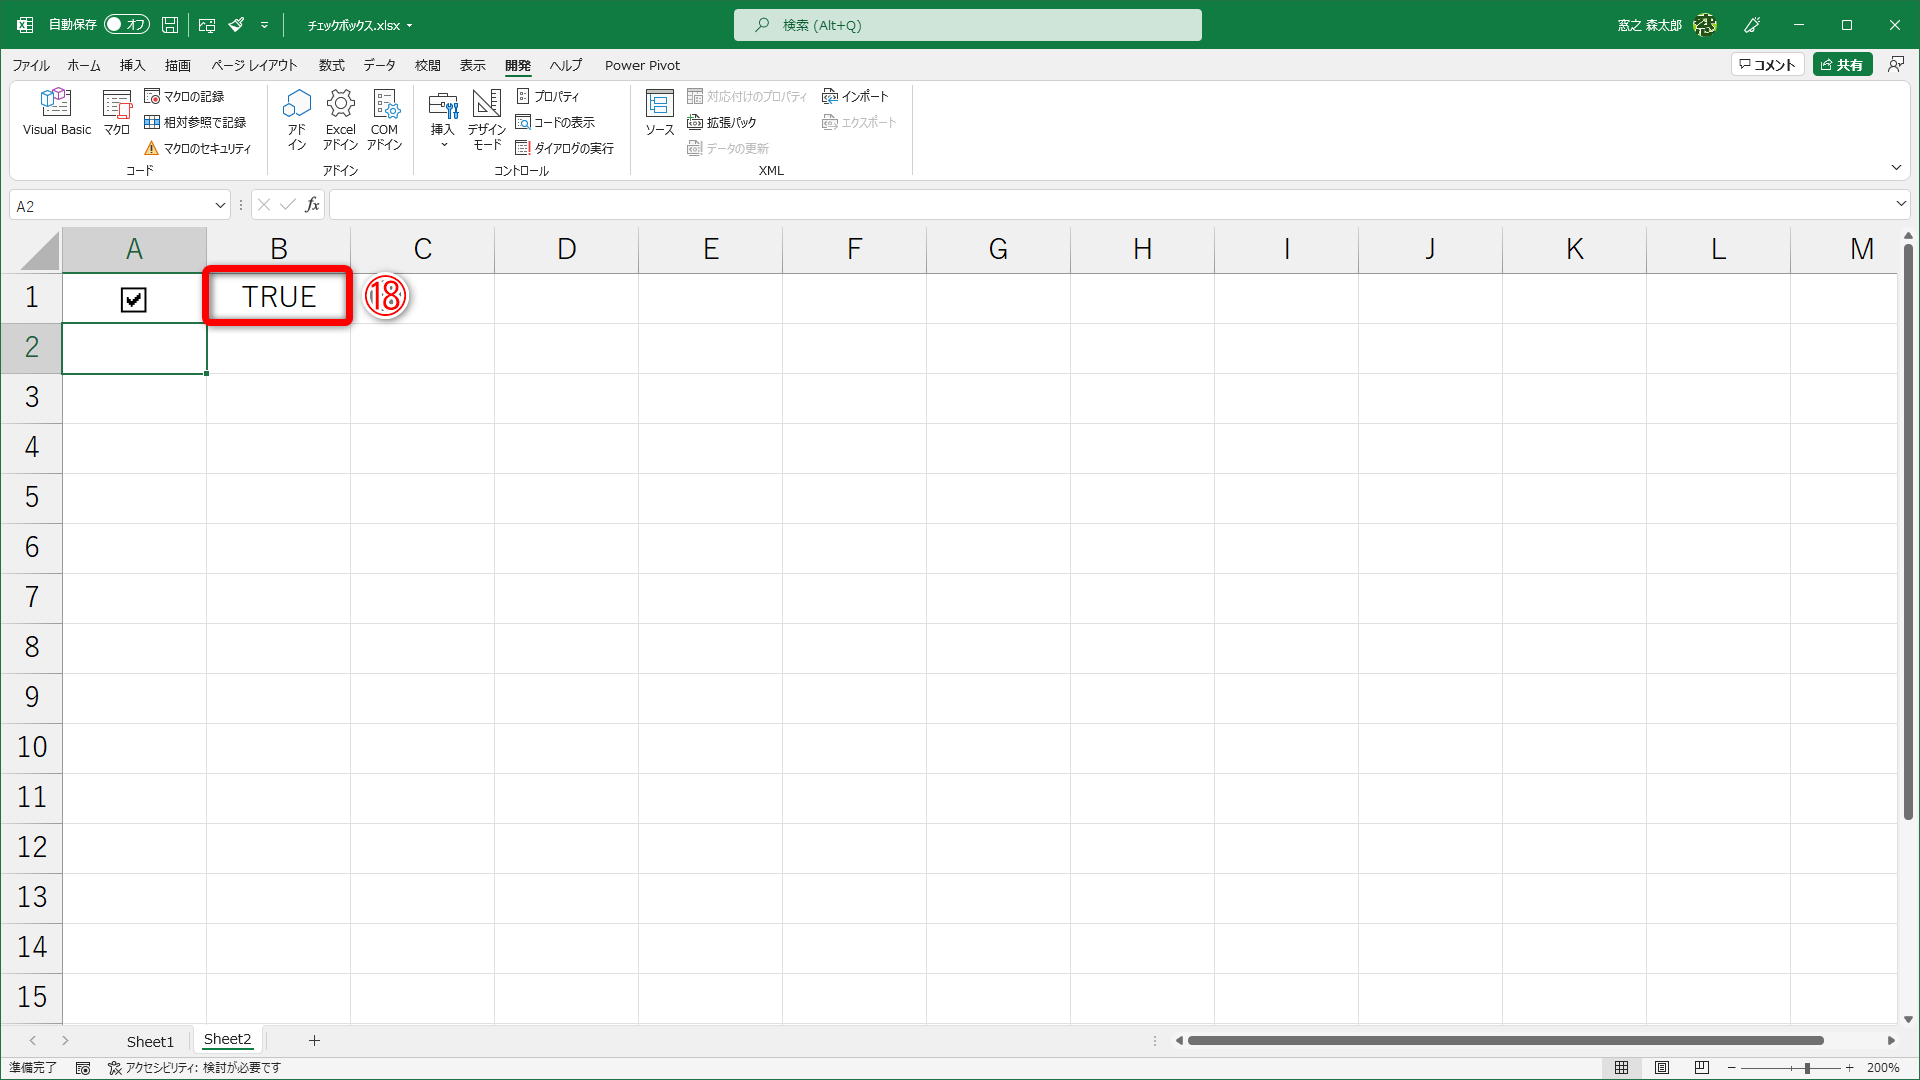Image resolution: width=1920 pixels, height=1080 pixels.
Task: Enable デザインモード in the controls group
Action: click(485, 119)
